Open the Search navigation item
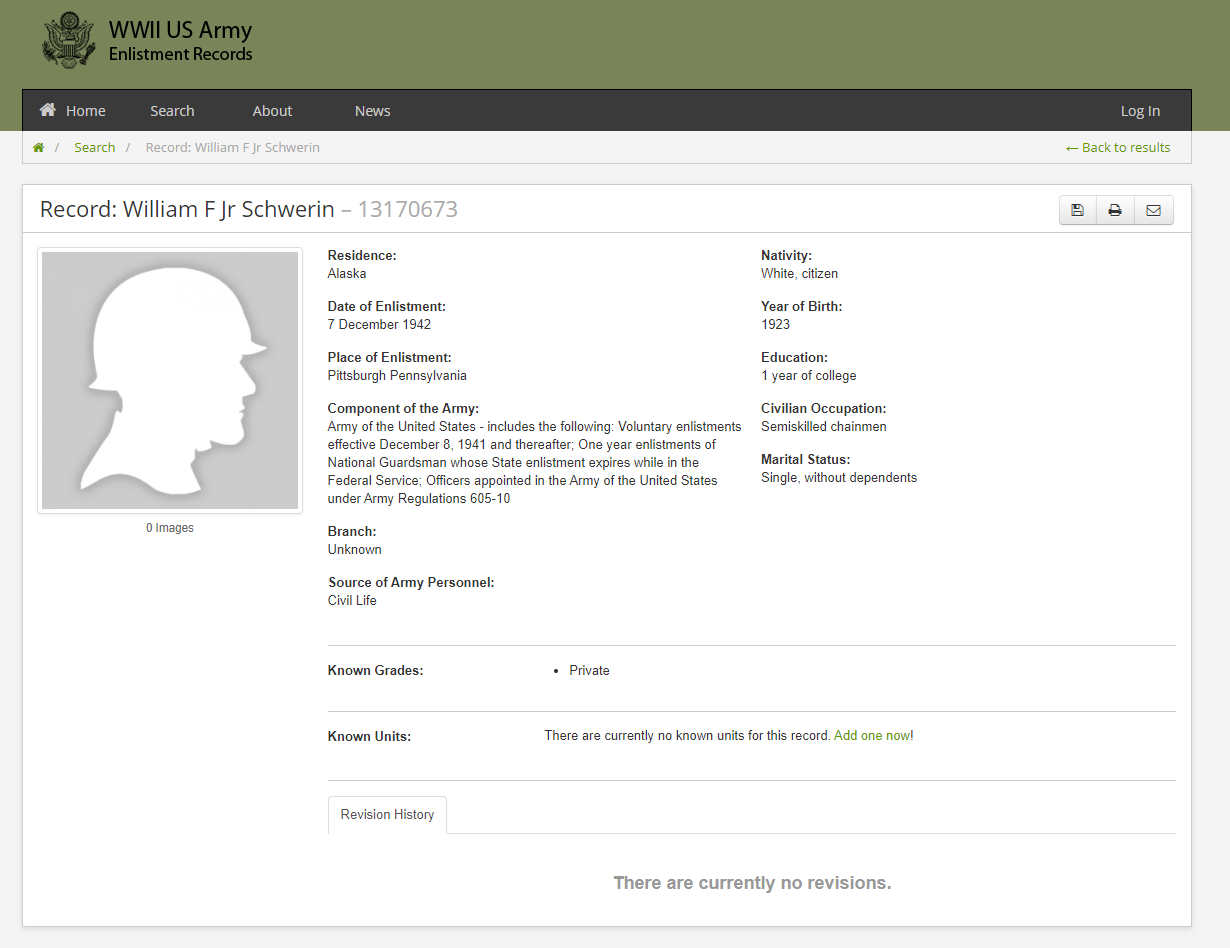 point(172,111)
